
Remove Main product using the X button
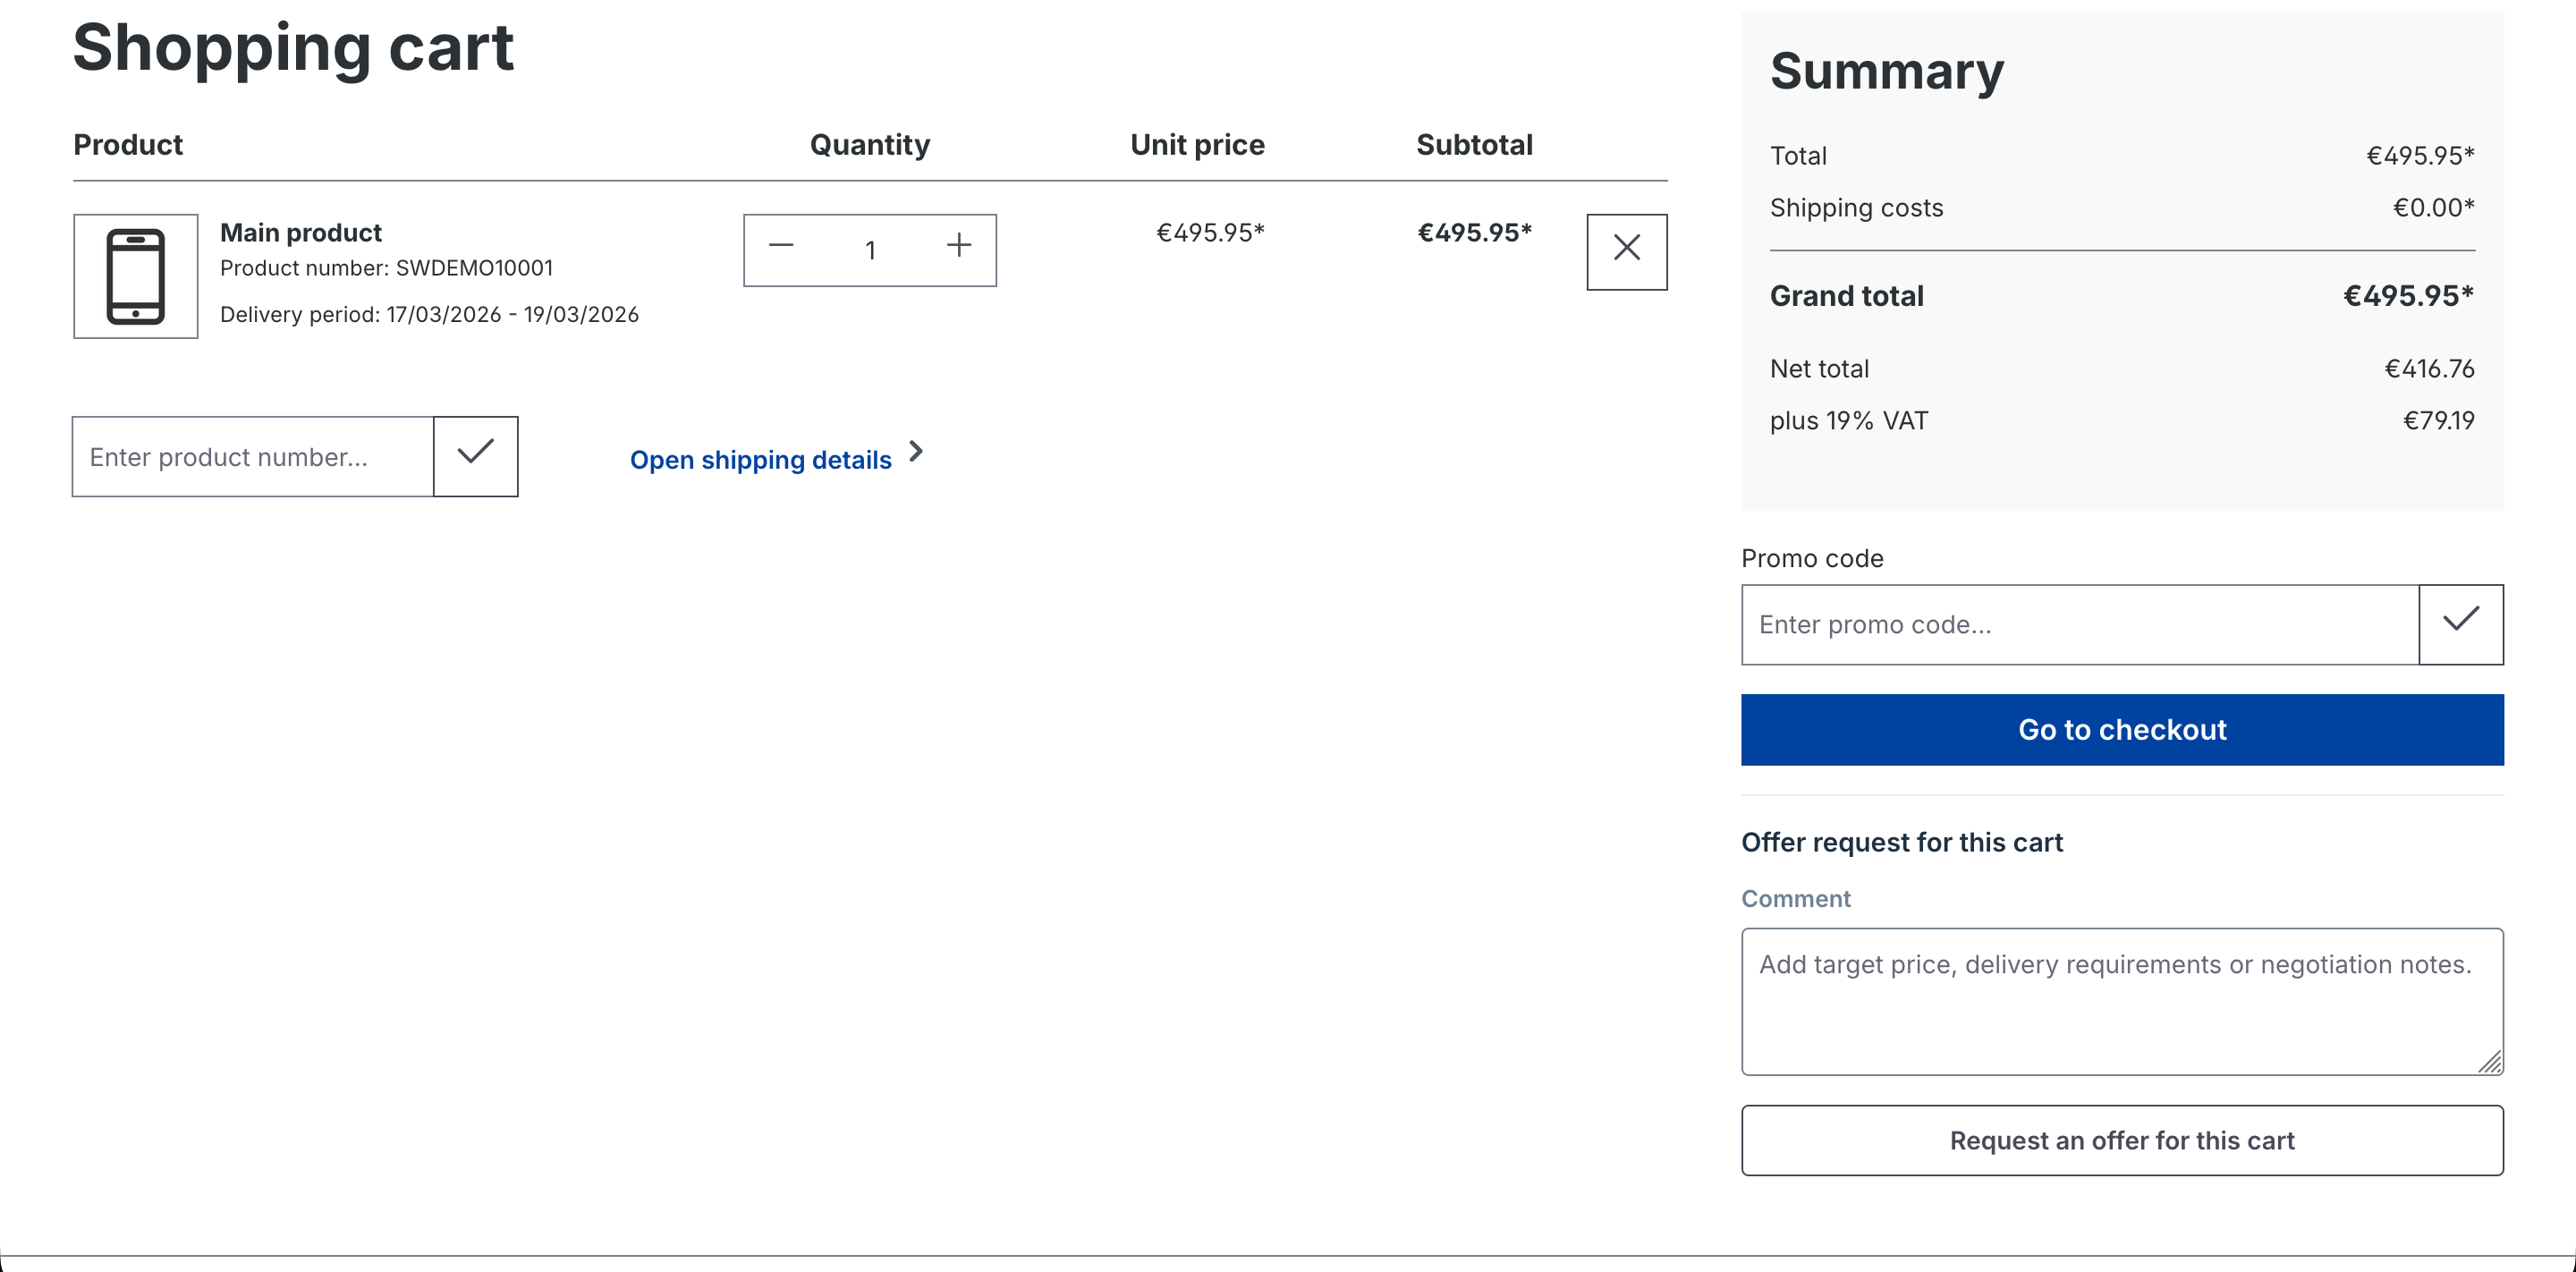(x=1626, y=251)
